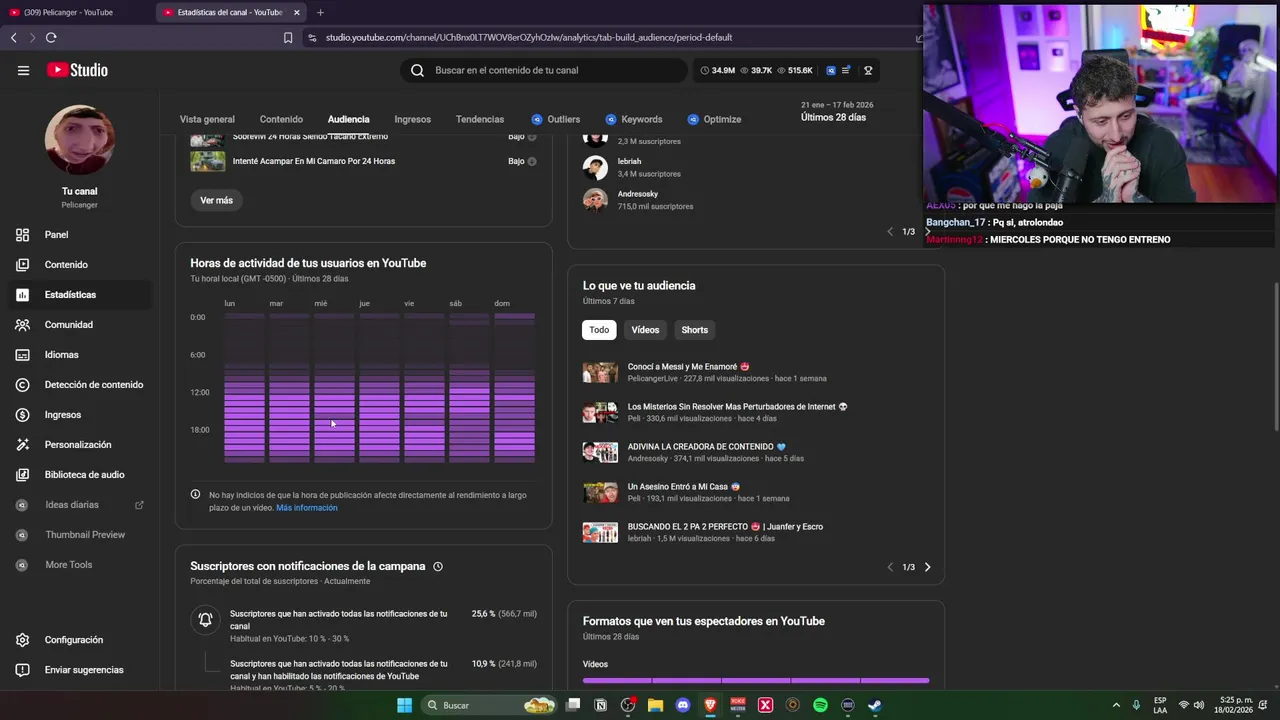Show hidden system tray icons

tap(1116, 705)
